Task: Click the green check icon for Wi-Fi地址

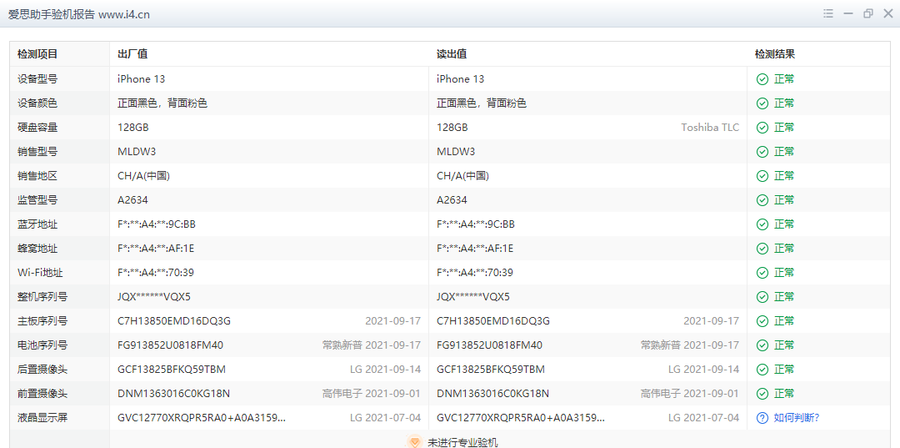Action: pos(762,272)
